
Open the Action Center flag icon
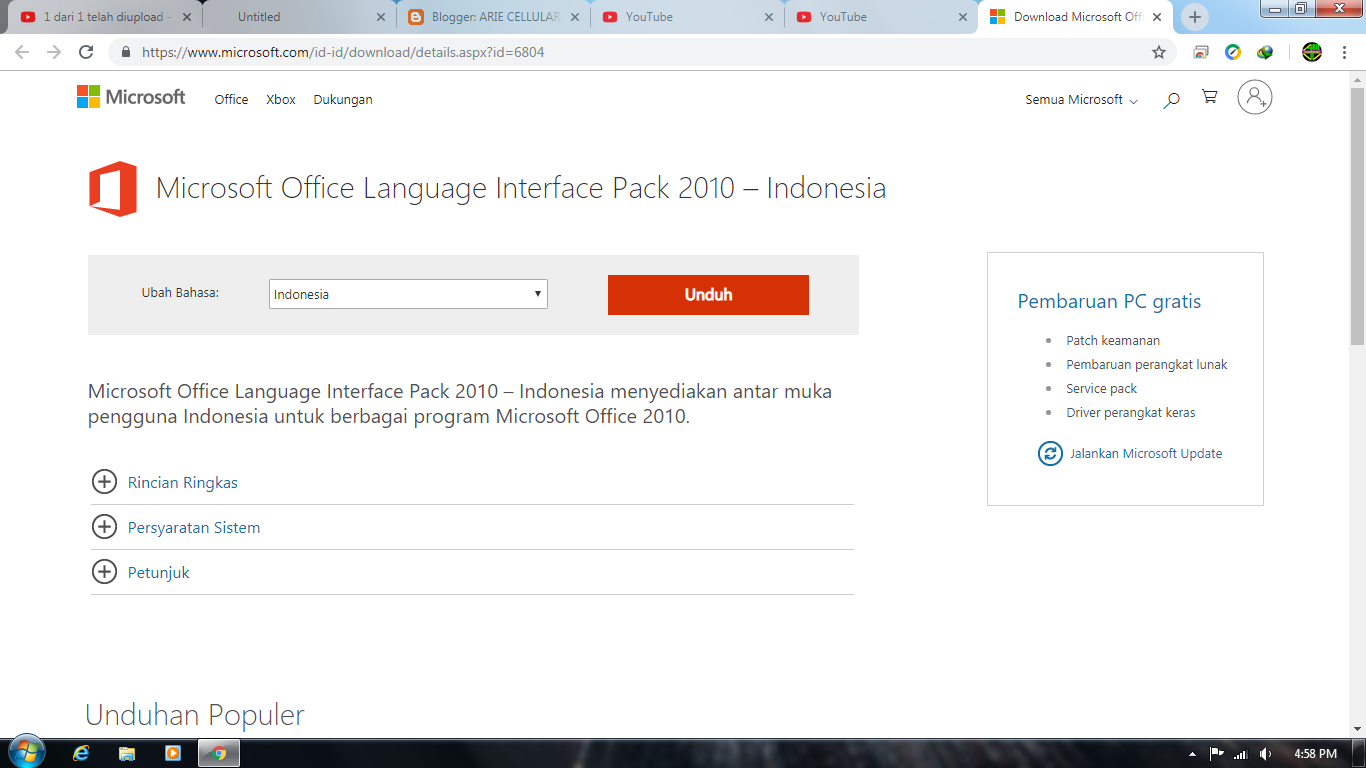1217,753
